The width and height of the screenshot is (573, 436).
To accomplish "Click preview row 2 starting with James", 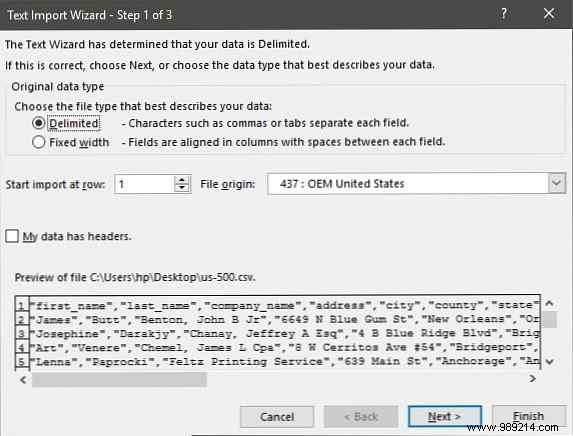I will (277, 319).
